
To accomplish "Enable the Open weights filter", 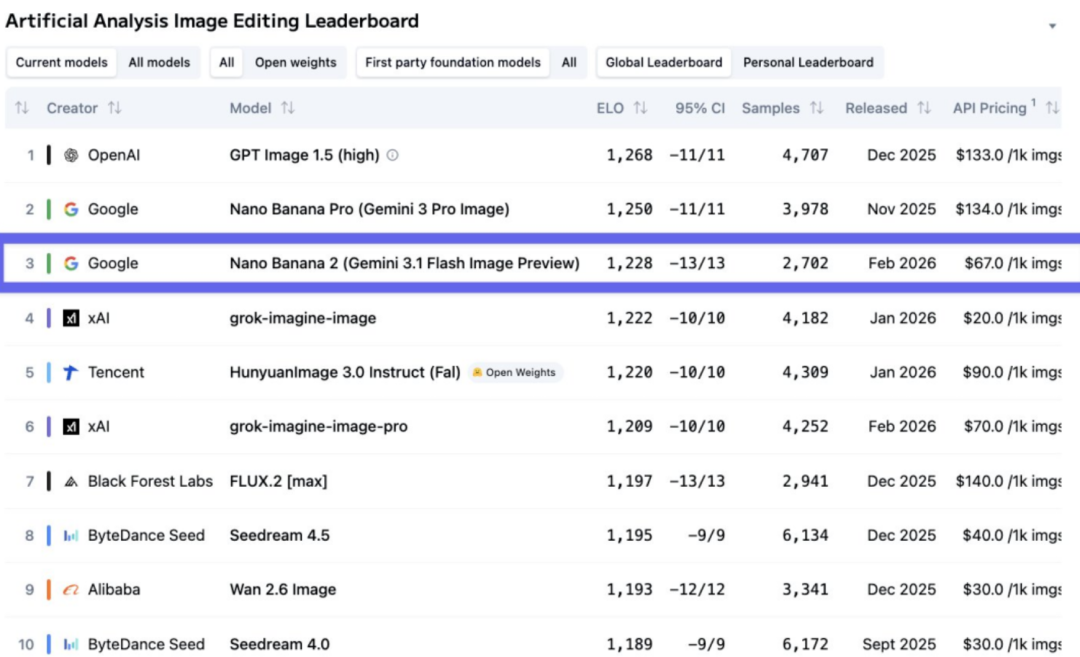I will pyautogui.click(x=295, y=62).
